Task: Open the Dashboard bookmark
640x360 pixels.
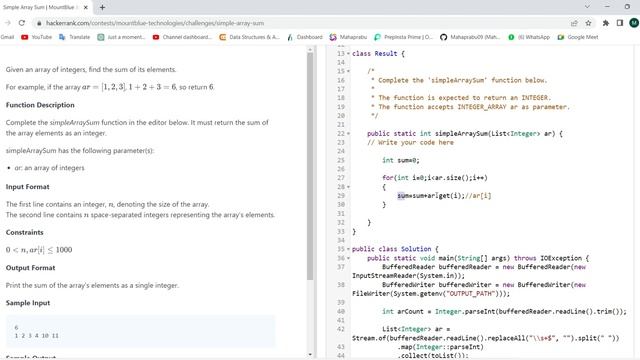Action: 305,37
